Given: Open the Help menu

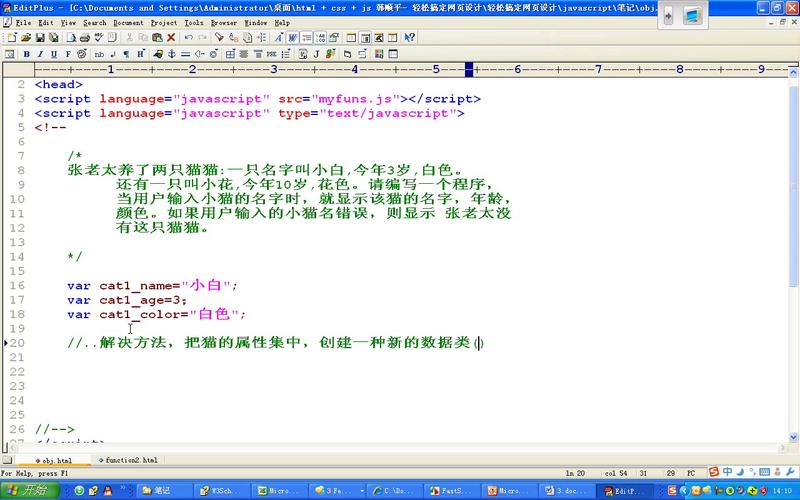Looking at the screenshot, I should [282, 23].
